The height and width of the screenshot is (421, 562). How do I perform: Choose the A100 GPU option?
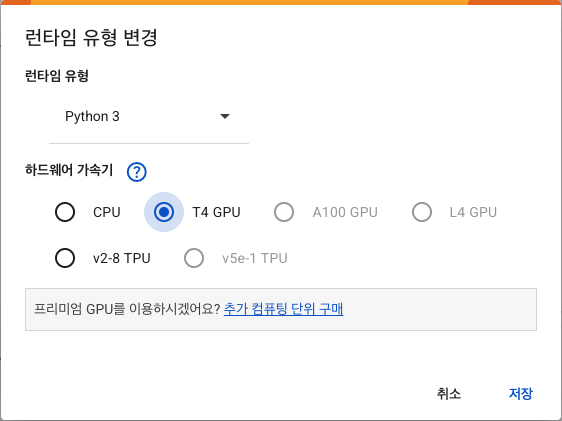point(284,212)
